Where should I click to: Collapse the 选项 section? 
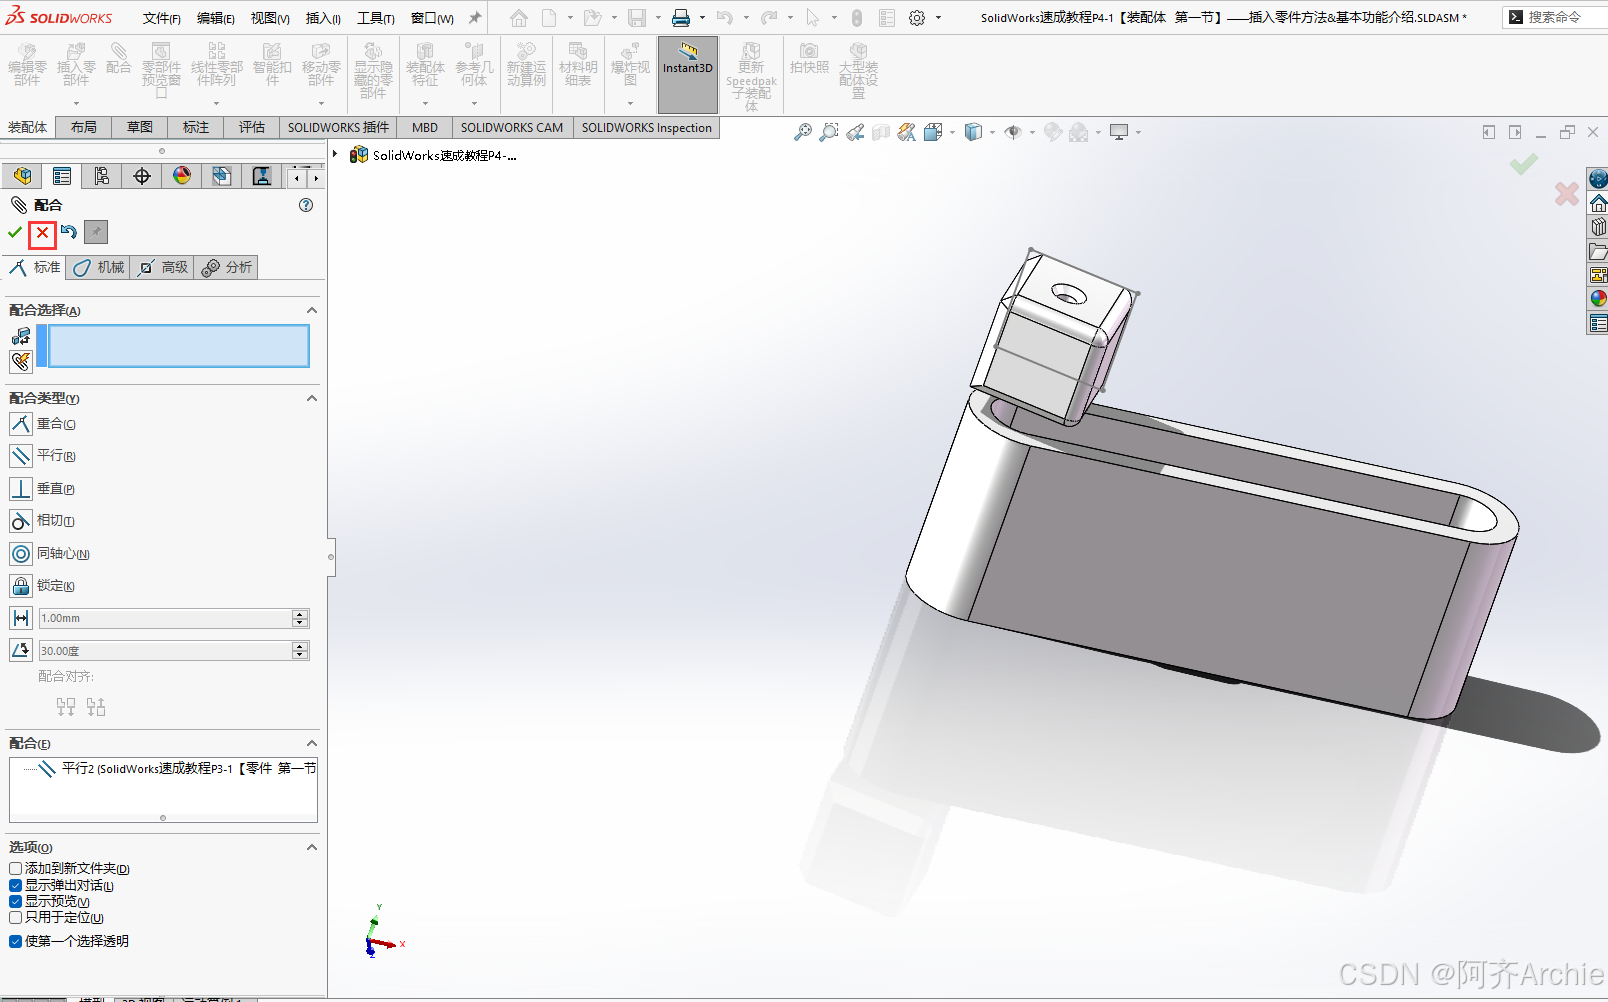click(x=312, y=847)
